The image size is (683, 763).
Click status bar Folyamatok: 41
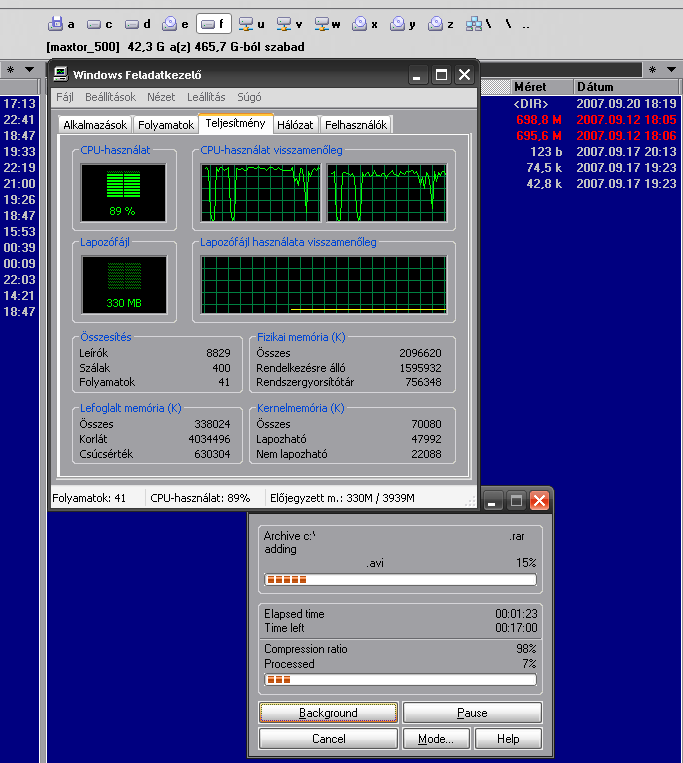[x=89, y=498]
